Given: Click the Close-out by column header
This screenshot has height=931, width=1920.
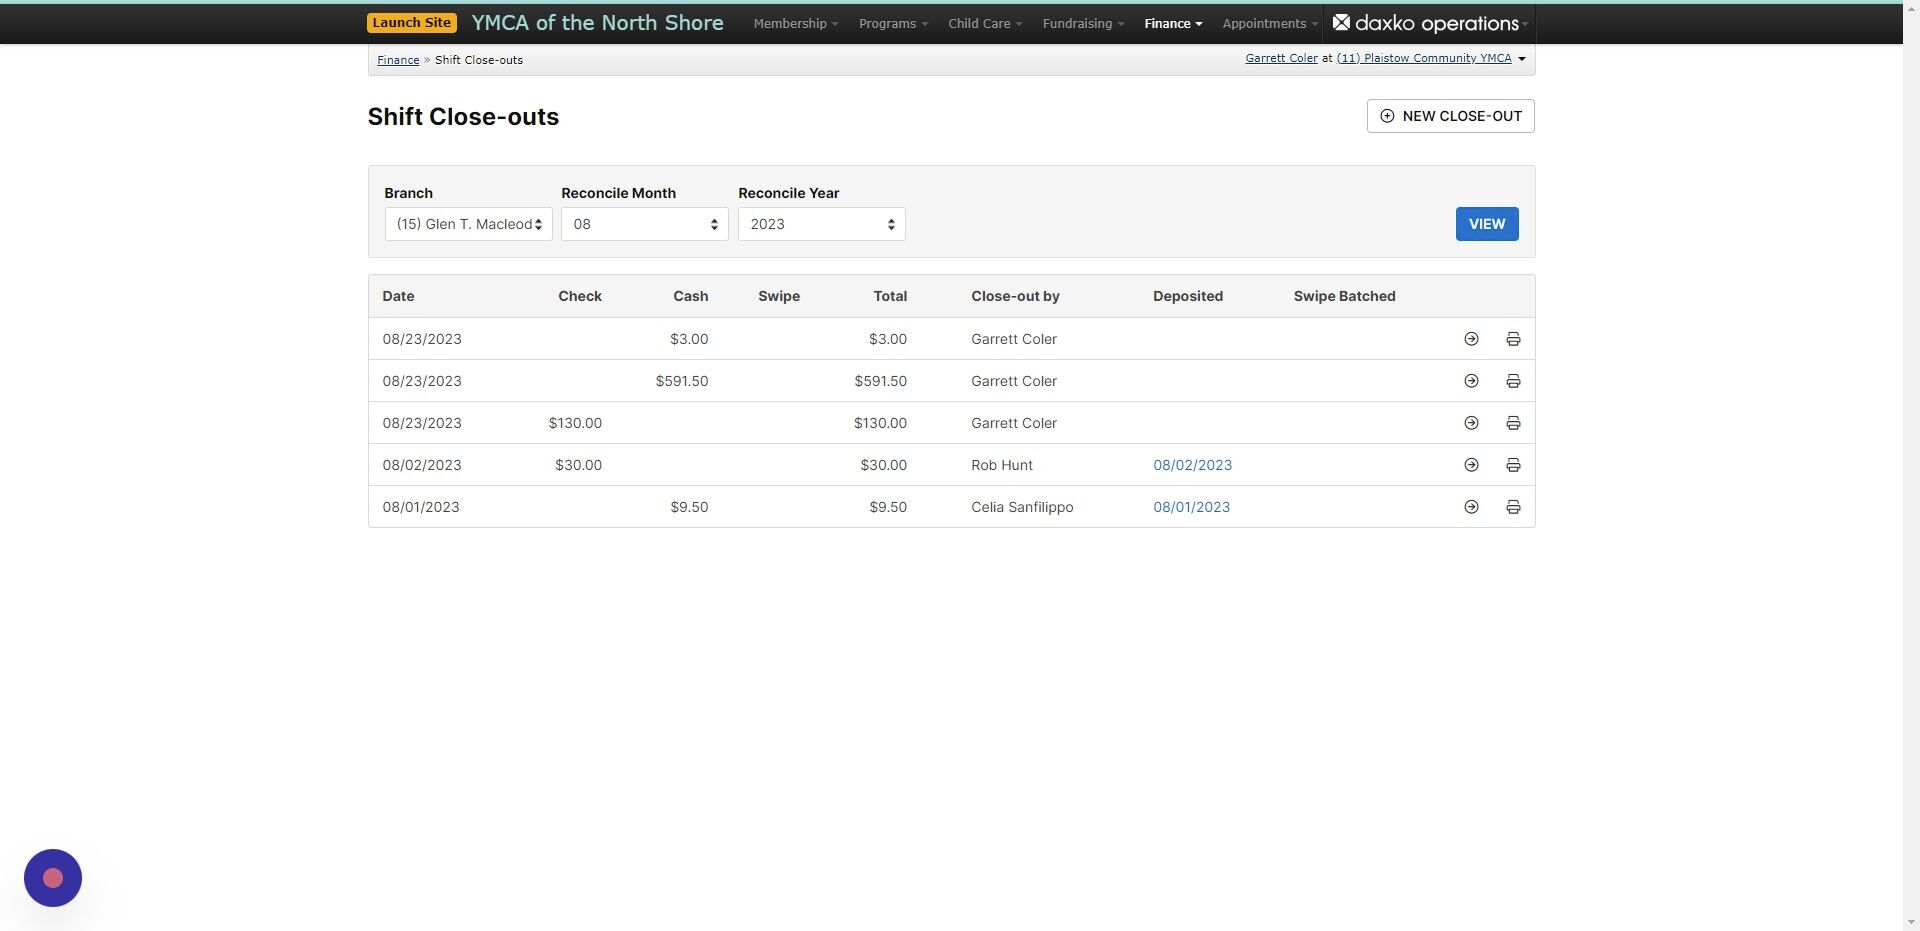Looking at the screenshot, I should 1015,296.
